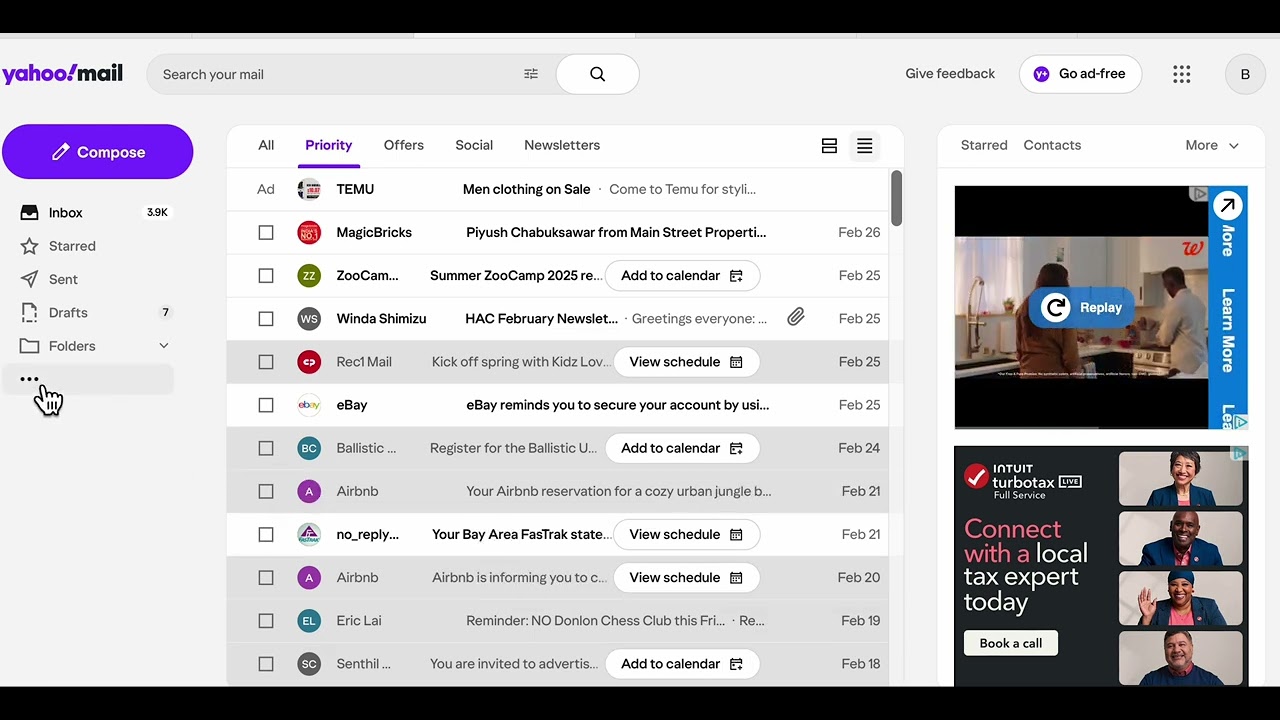Switch to the Offers tab

(404, 145)
